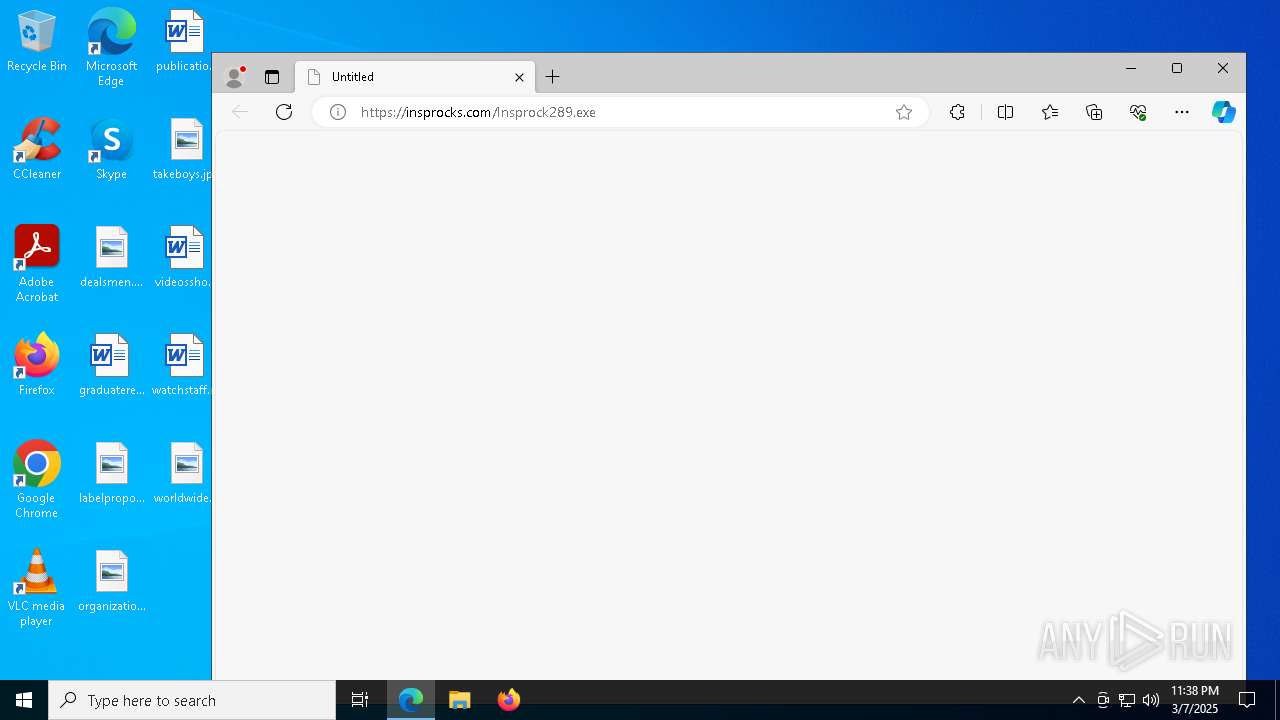Viewport: 1280px width, 720px height.
Task: Maximize the Edge window
Action: click(1177, 68)
